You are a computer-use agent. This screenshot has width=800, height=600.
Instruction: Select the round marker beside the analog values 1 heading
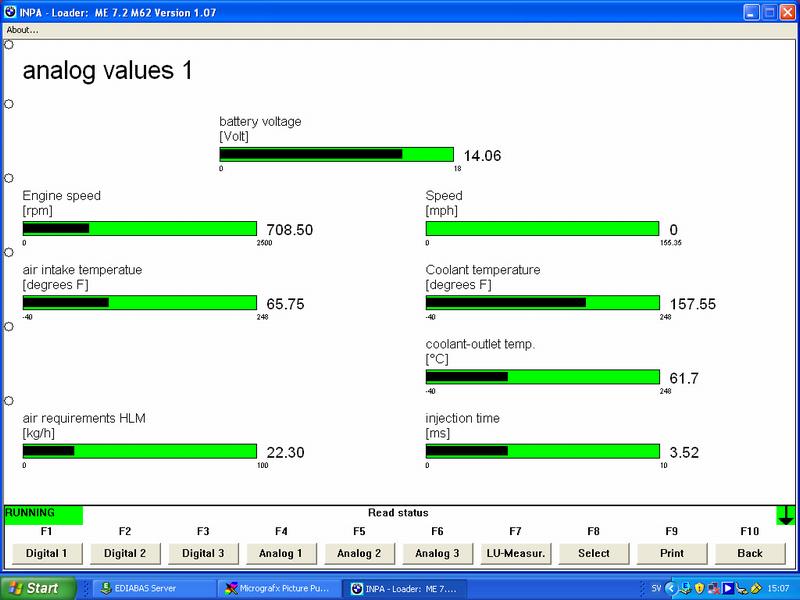[9, 45]
